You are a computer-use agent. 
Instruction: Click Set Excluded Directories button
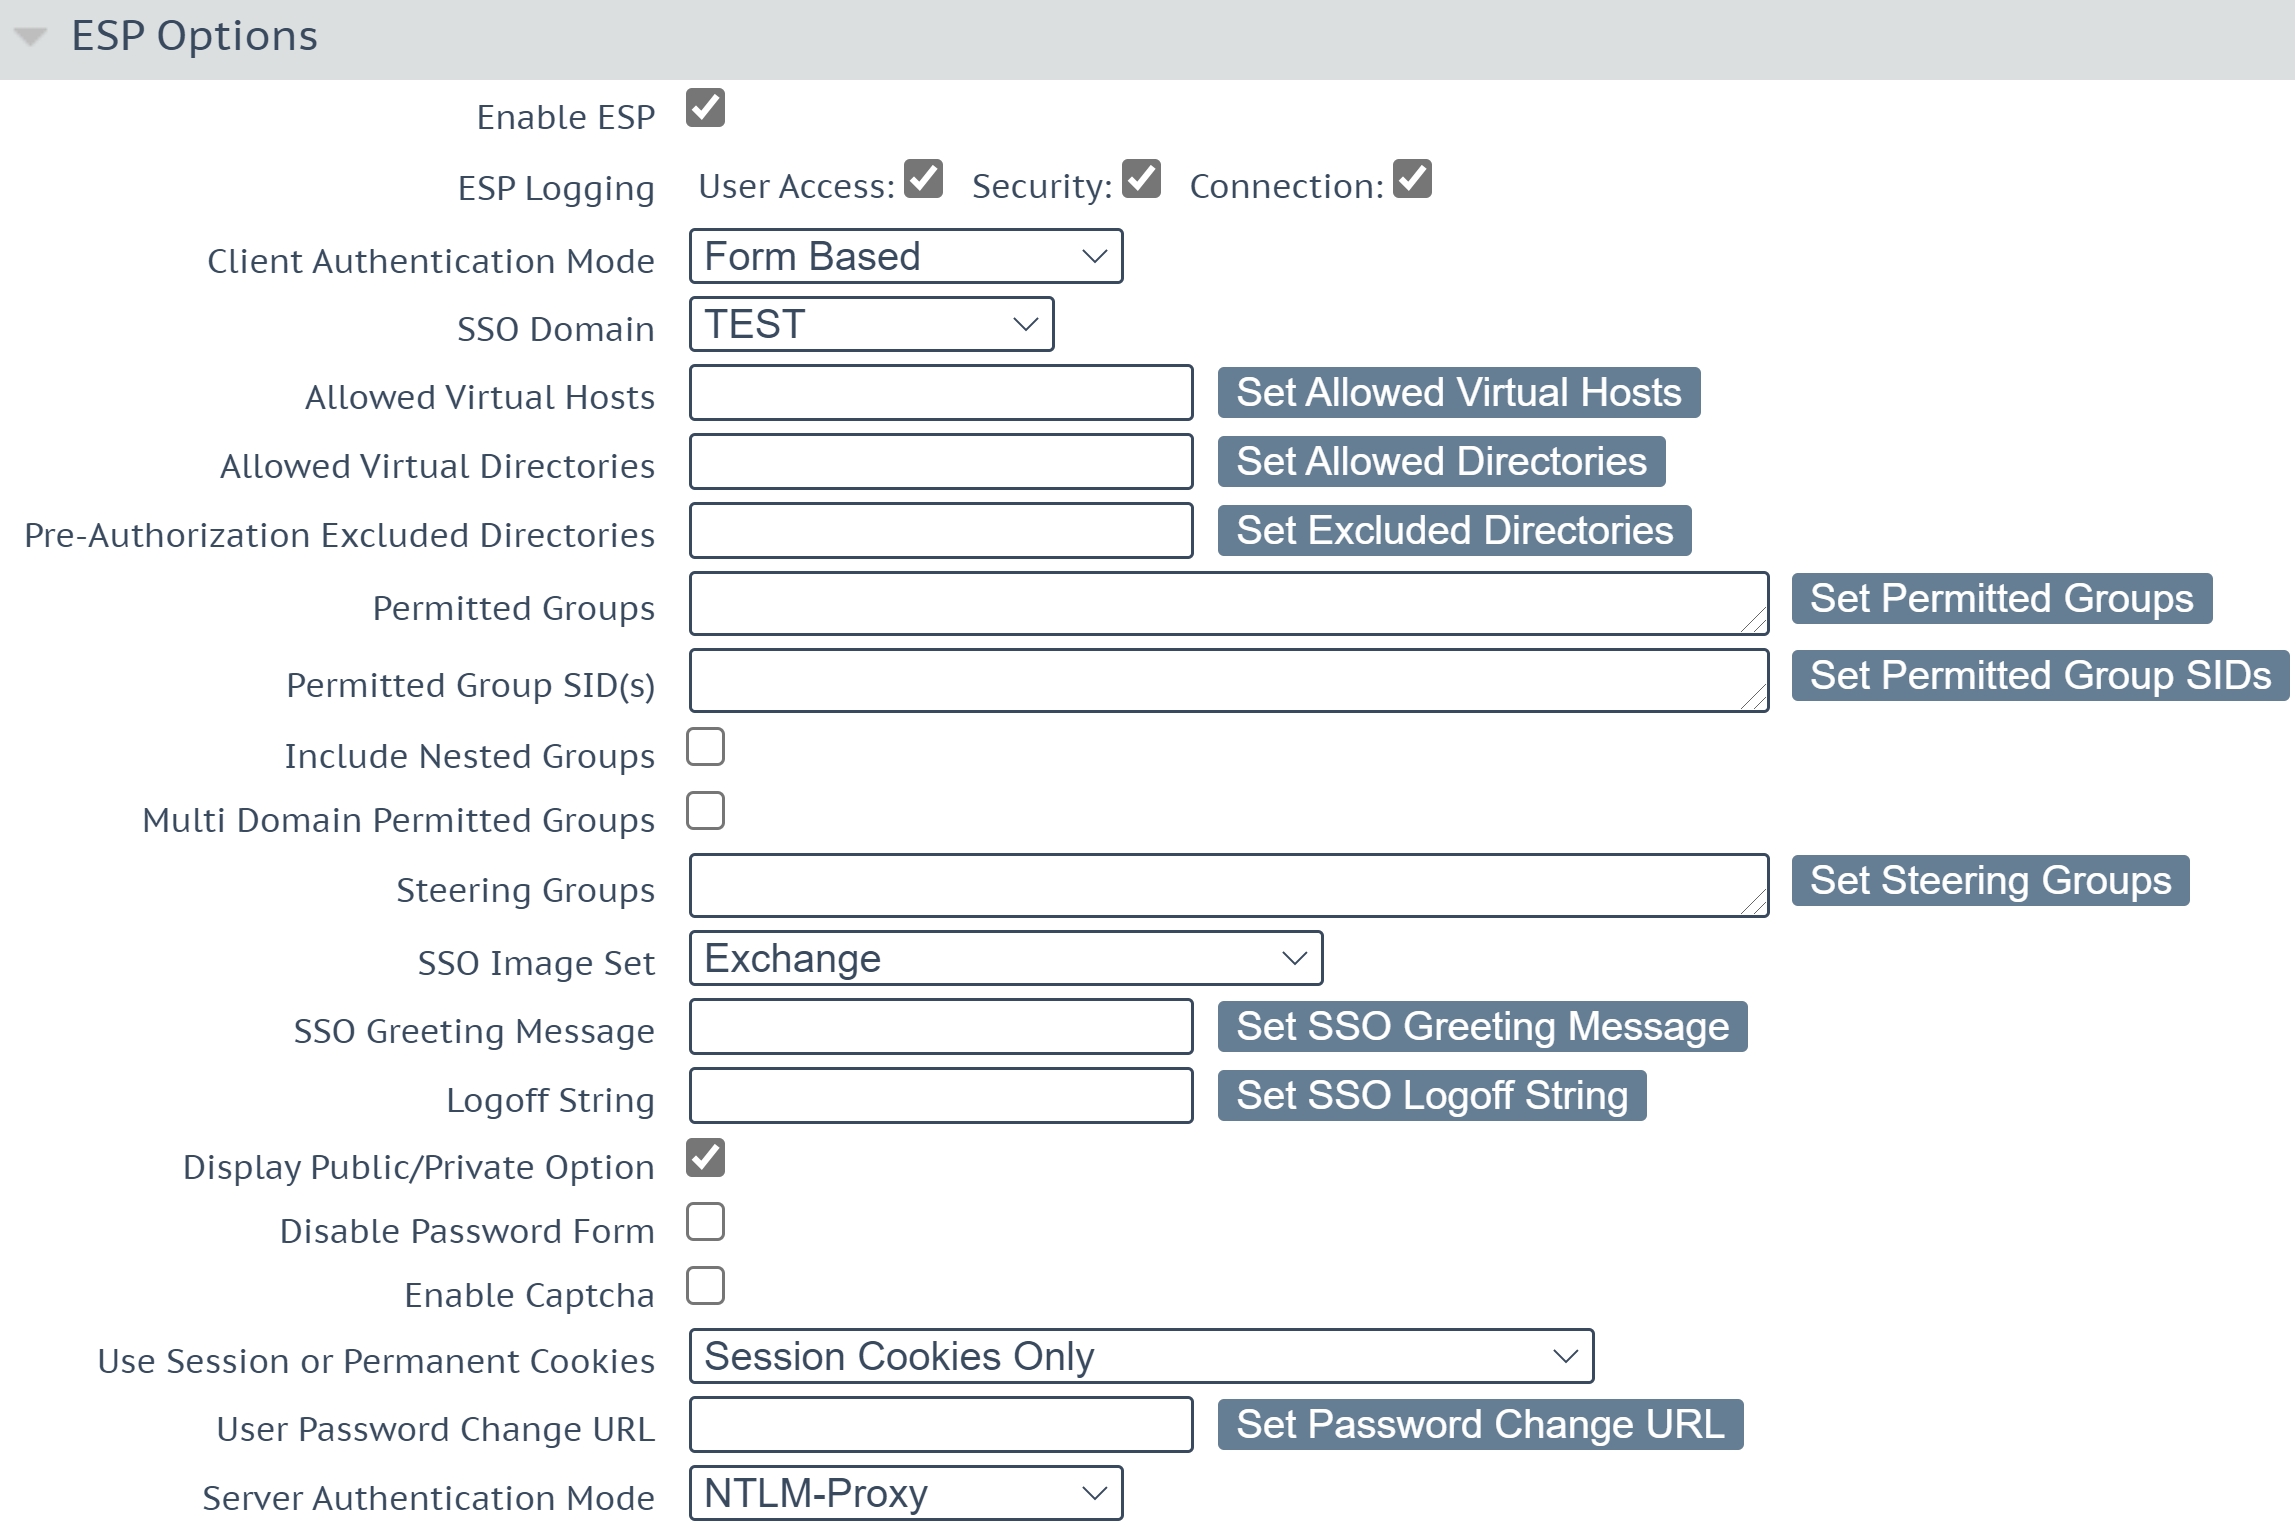coord(1454,531)
